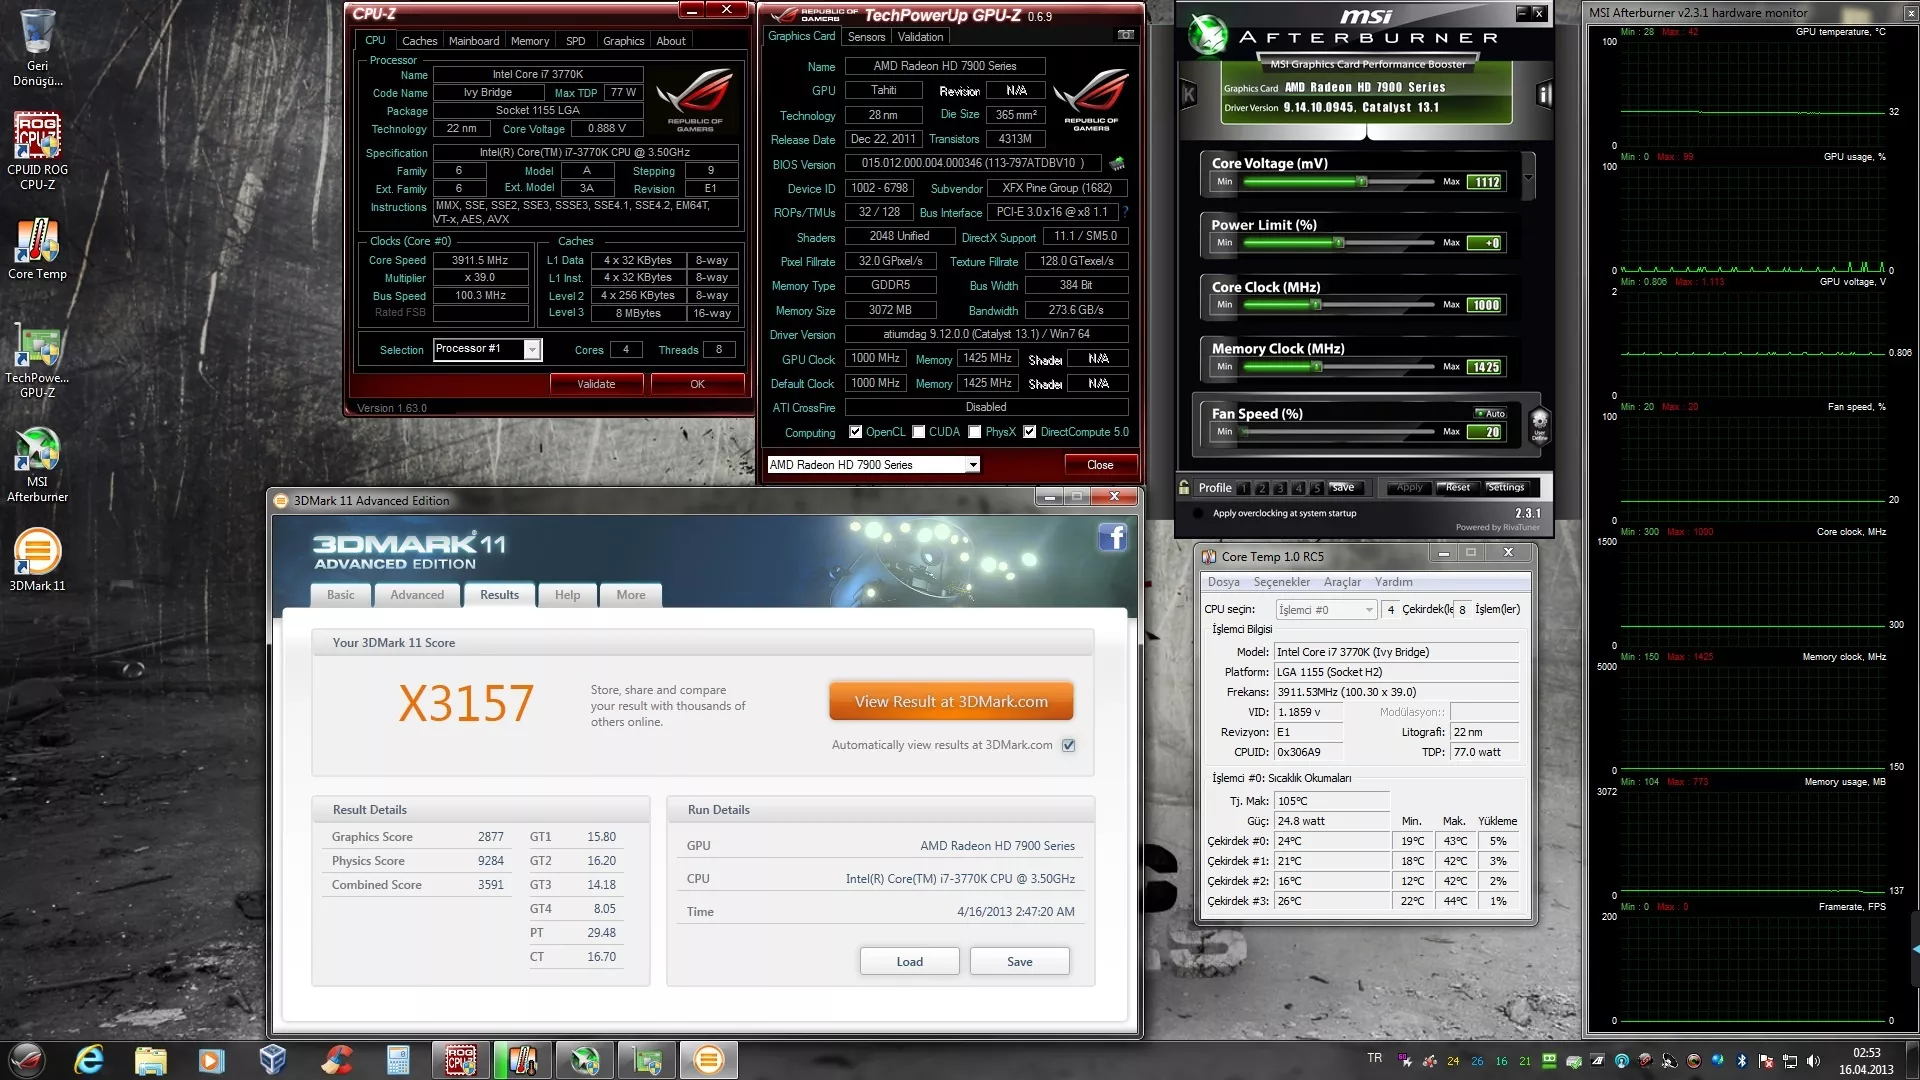
Task: Open VirtualBox from the taskbar
Action: click(x=273, y=1060)
